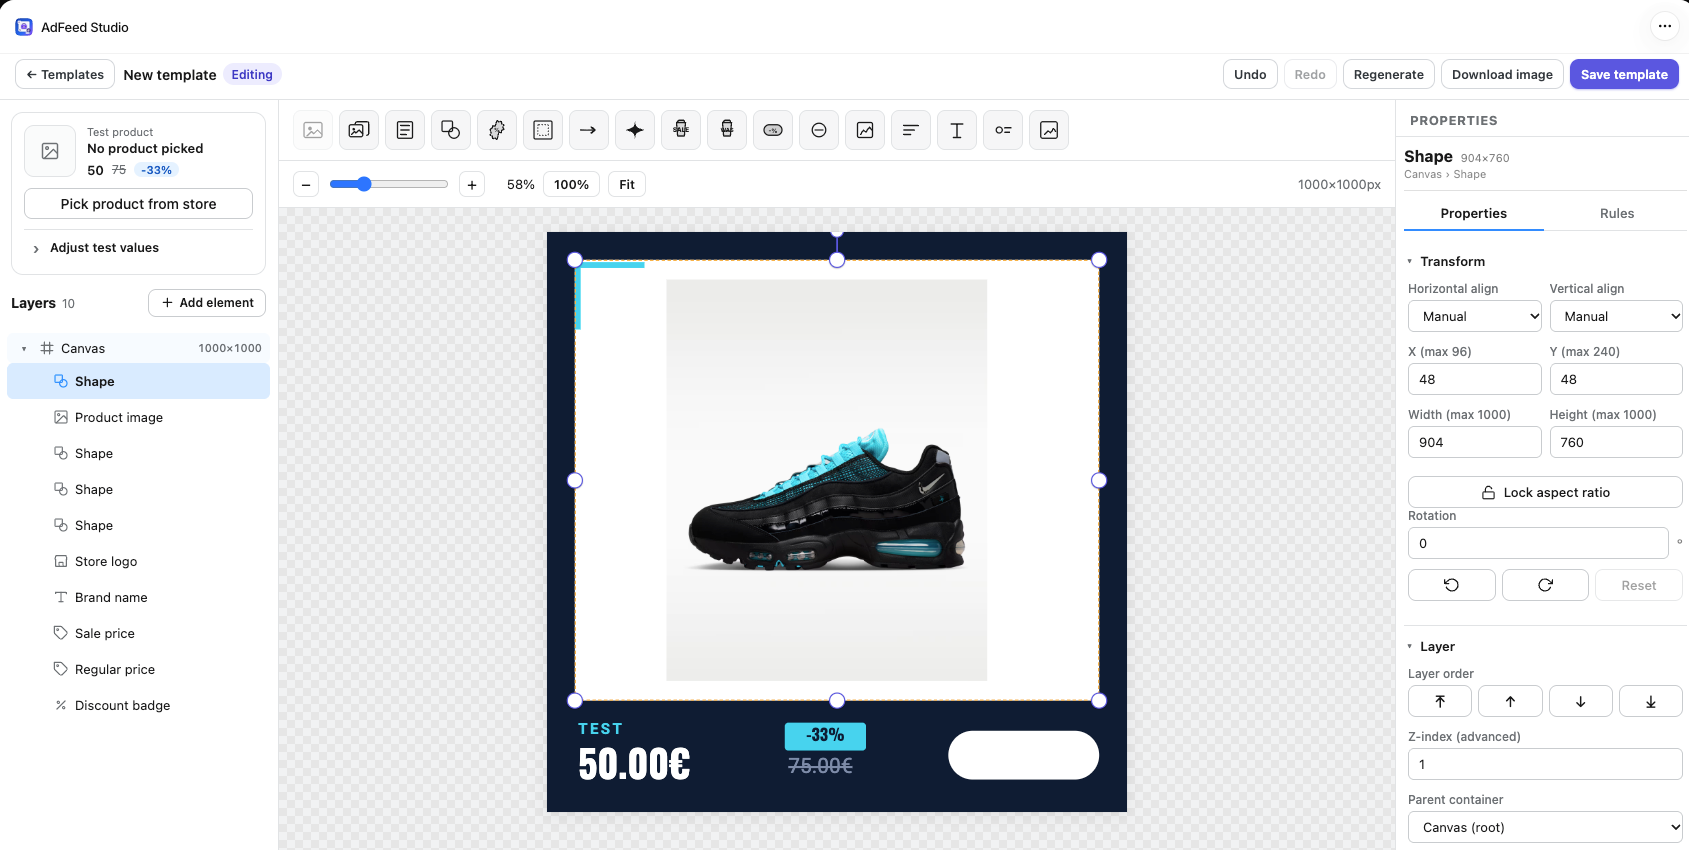The image size is (1689, 850).
Task: Collapse the Canvas layer tree
Action: (24, 349)
